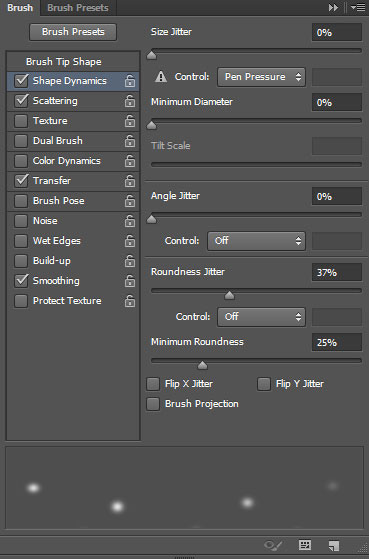This screenshot has width=369, height=559.
Task: Switch to the Brush tab
Action: click(x=20, y=7)
